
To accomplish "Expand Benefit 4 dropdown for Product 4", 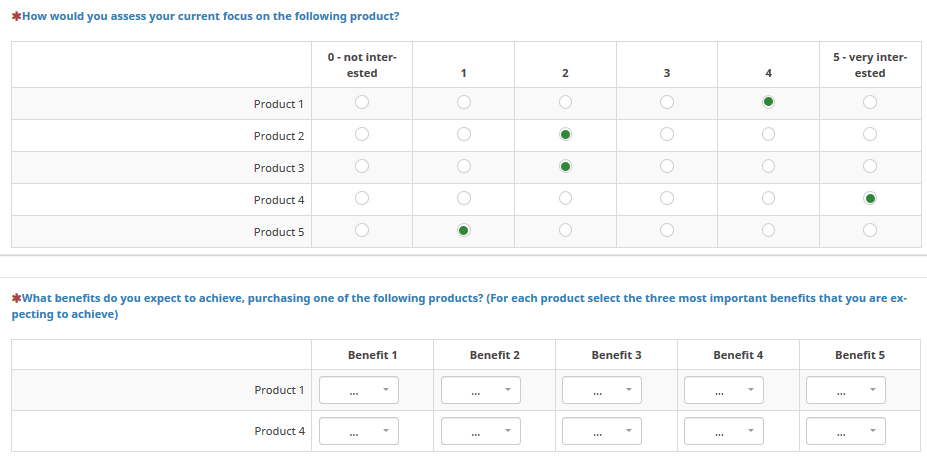I will (724, 431).
